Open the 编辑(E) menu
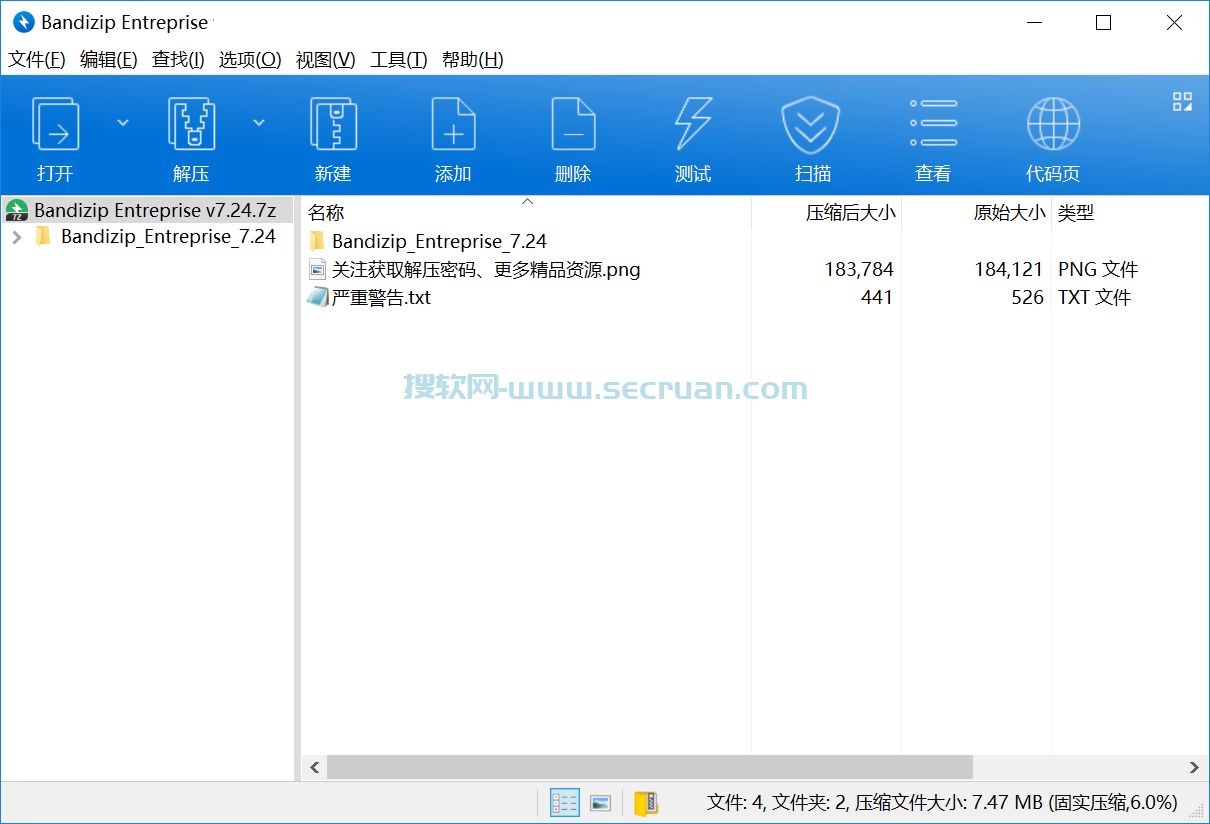 point(108,60)
